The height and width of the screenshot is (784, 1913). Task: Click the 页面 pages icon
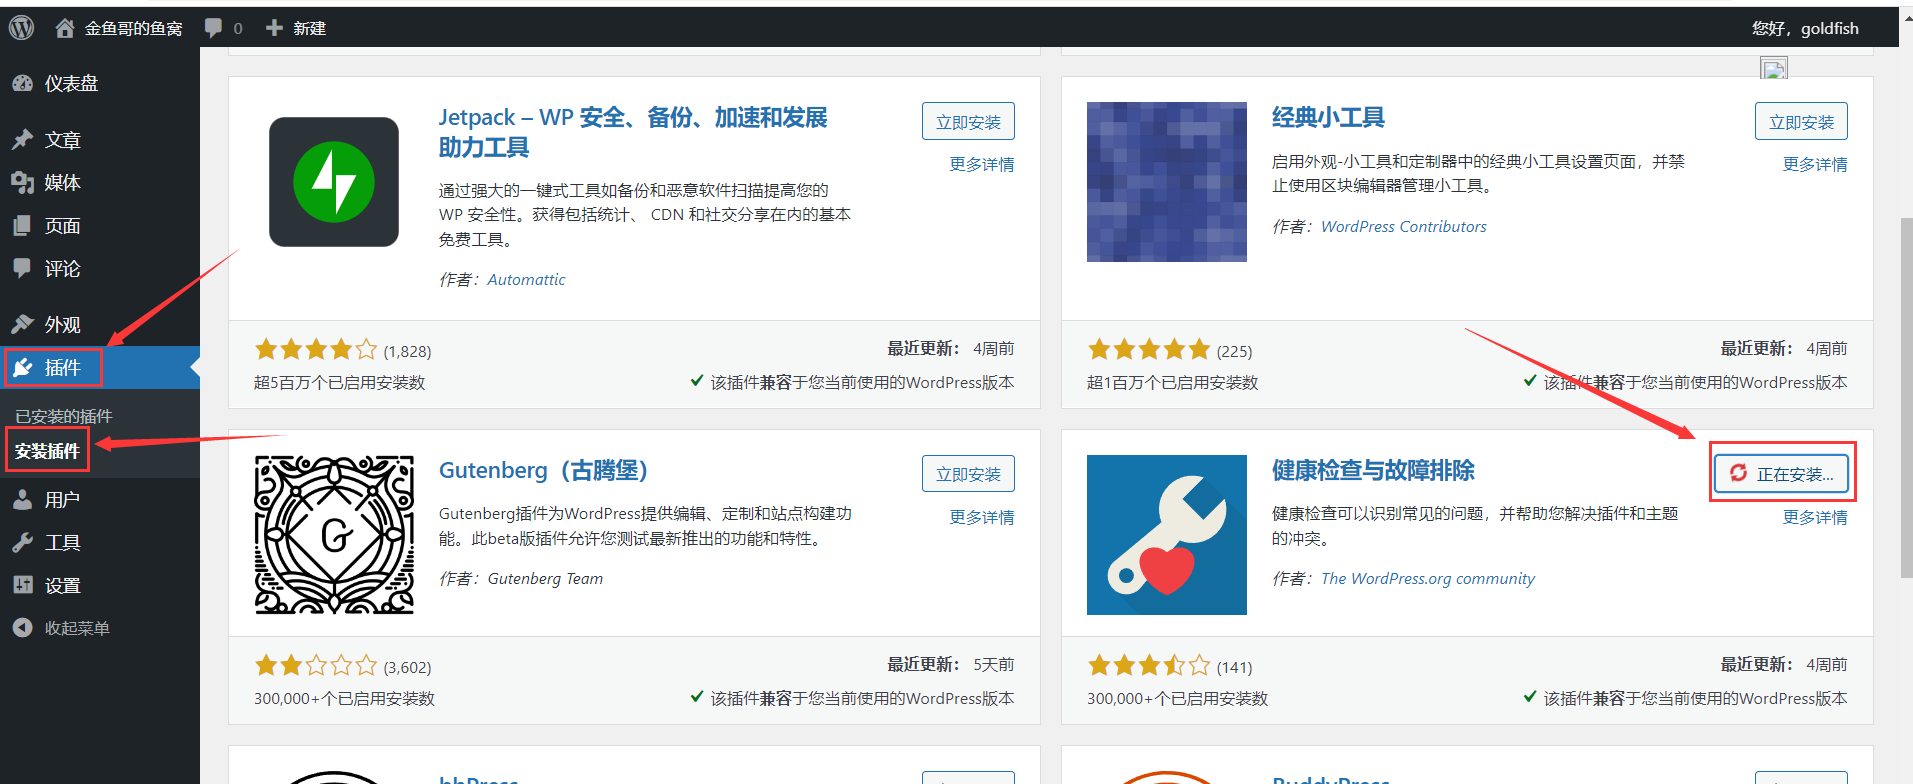click(x=23, y=226)
